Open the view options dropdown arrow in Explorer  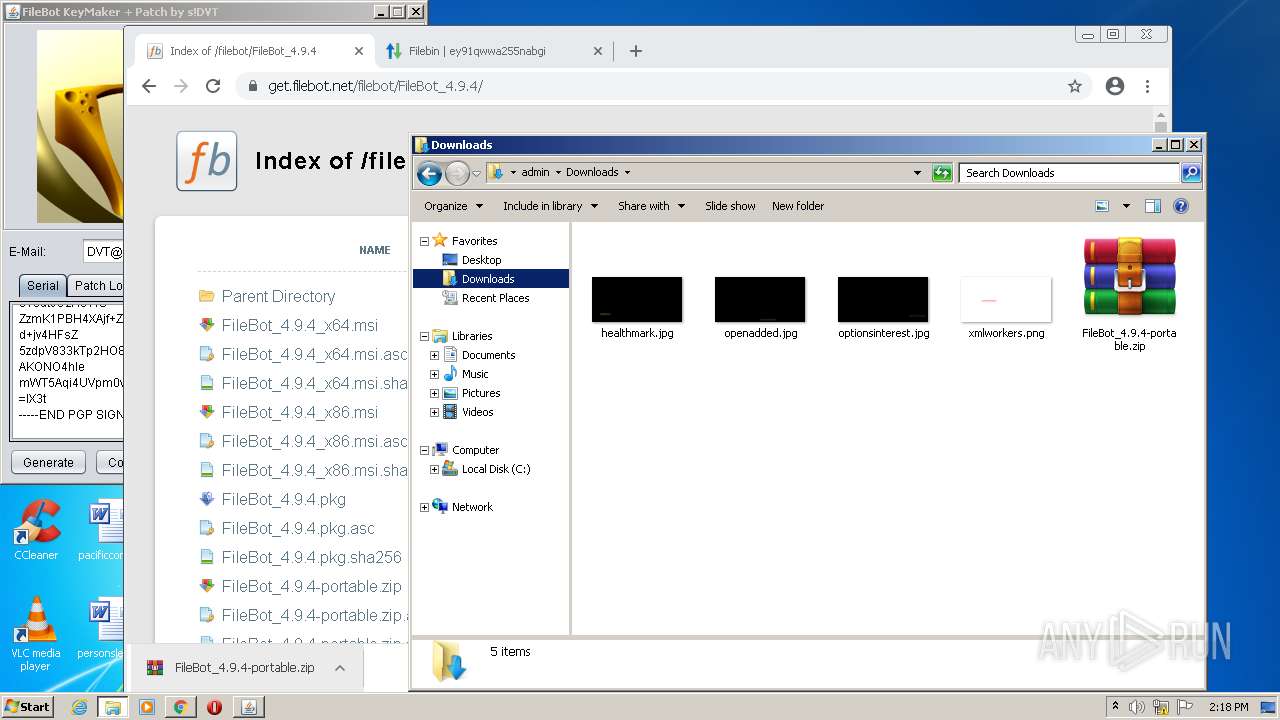[1126, 206]
